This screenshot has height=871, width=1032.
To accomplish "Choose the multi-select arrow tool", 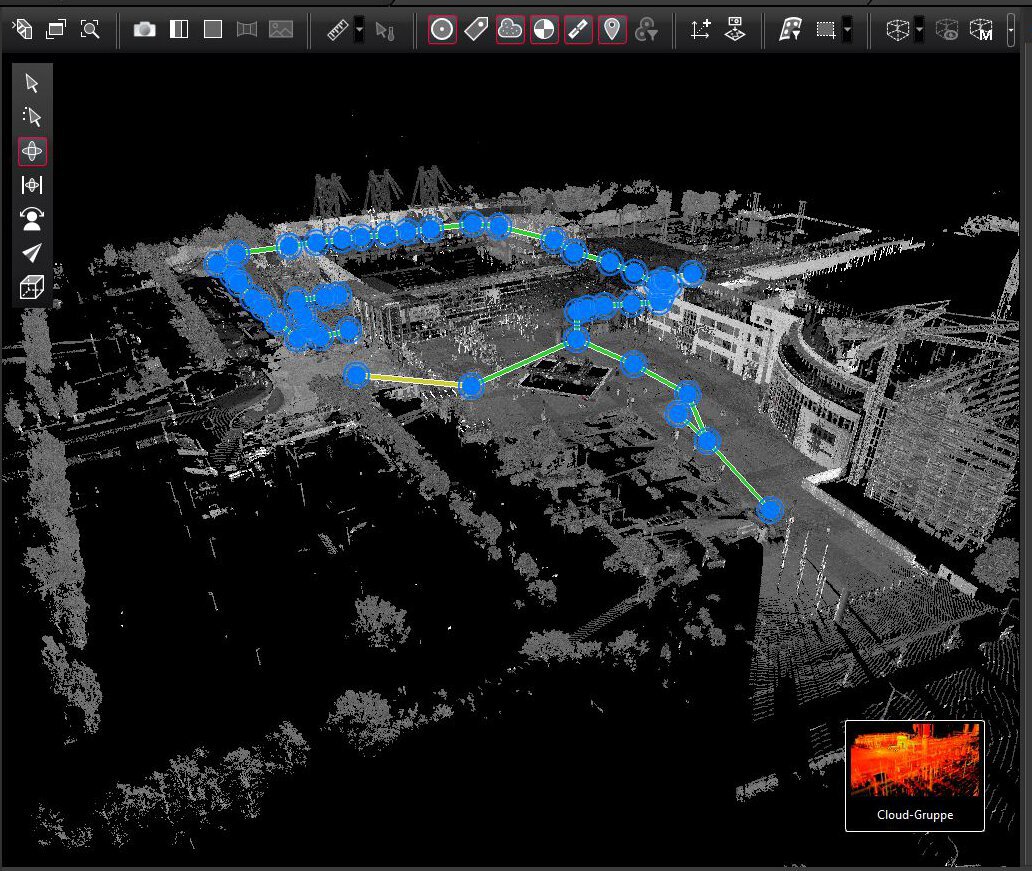I will coord(32,117).
